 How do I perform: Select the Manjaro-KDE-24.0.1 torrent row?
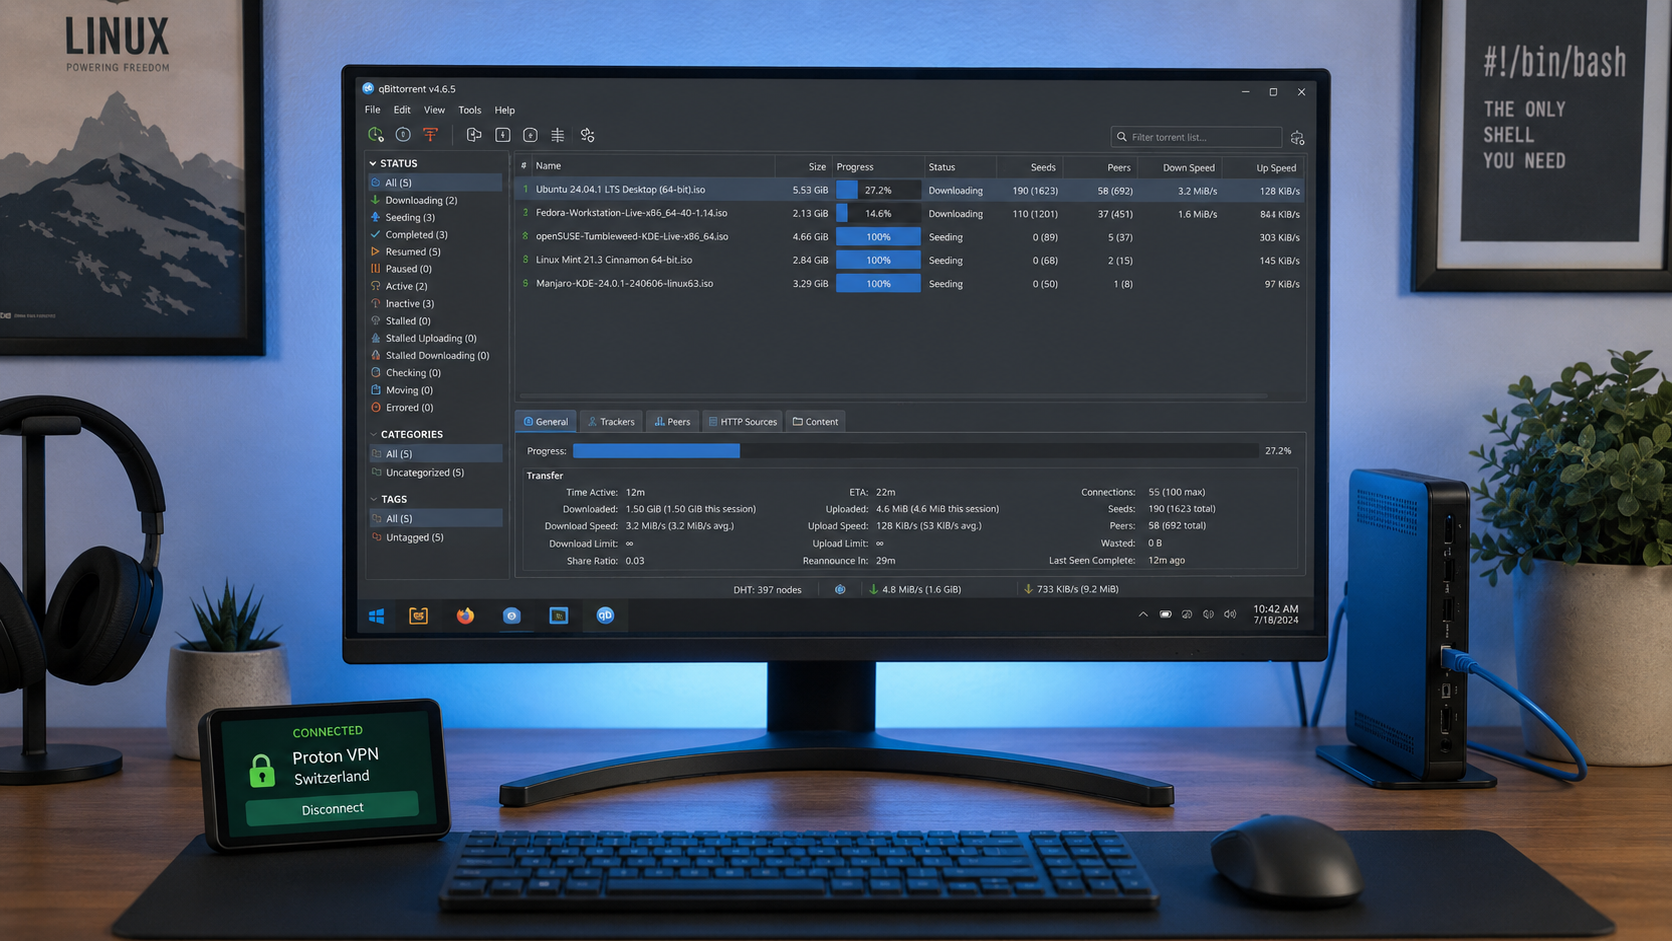pos(910,284)
